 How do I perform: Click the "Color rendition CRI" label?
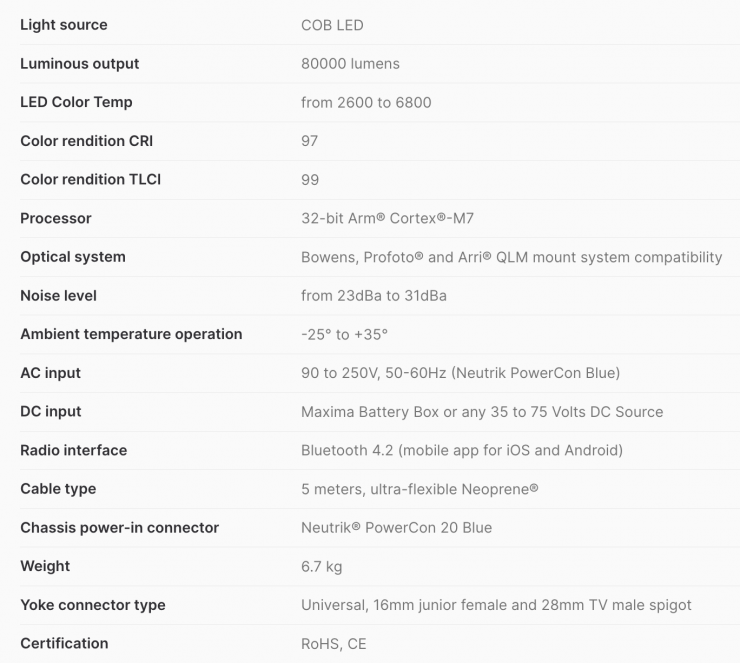[87, 141]
